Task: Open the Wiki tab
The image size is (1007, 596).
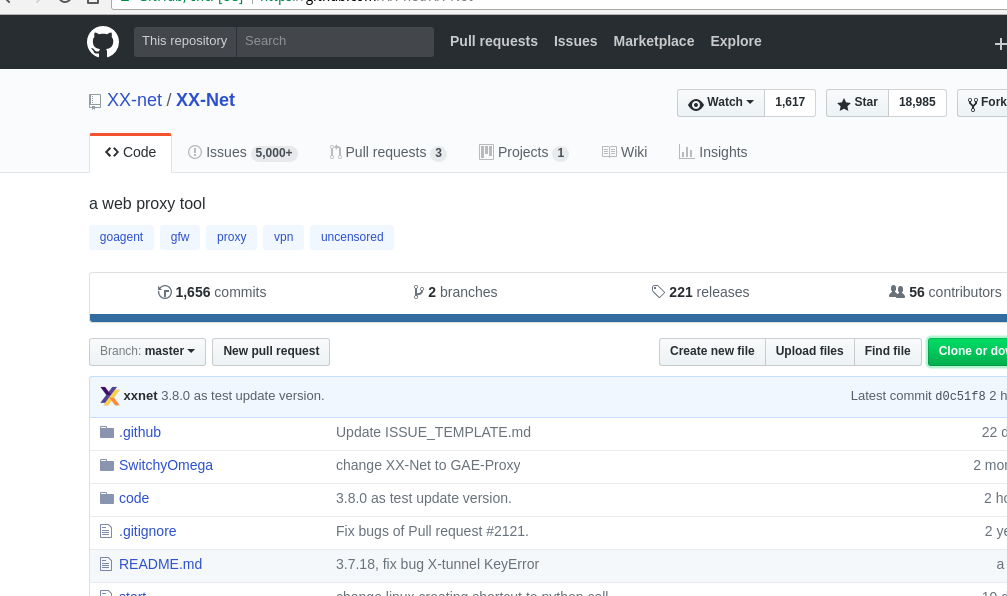Action: coord(624,153)
